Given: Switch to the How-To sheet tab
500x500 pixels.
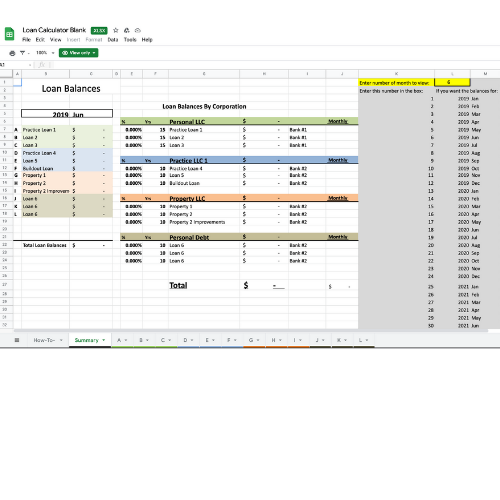Looking at the screenshot, I should (x=44, y=340).
